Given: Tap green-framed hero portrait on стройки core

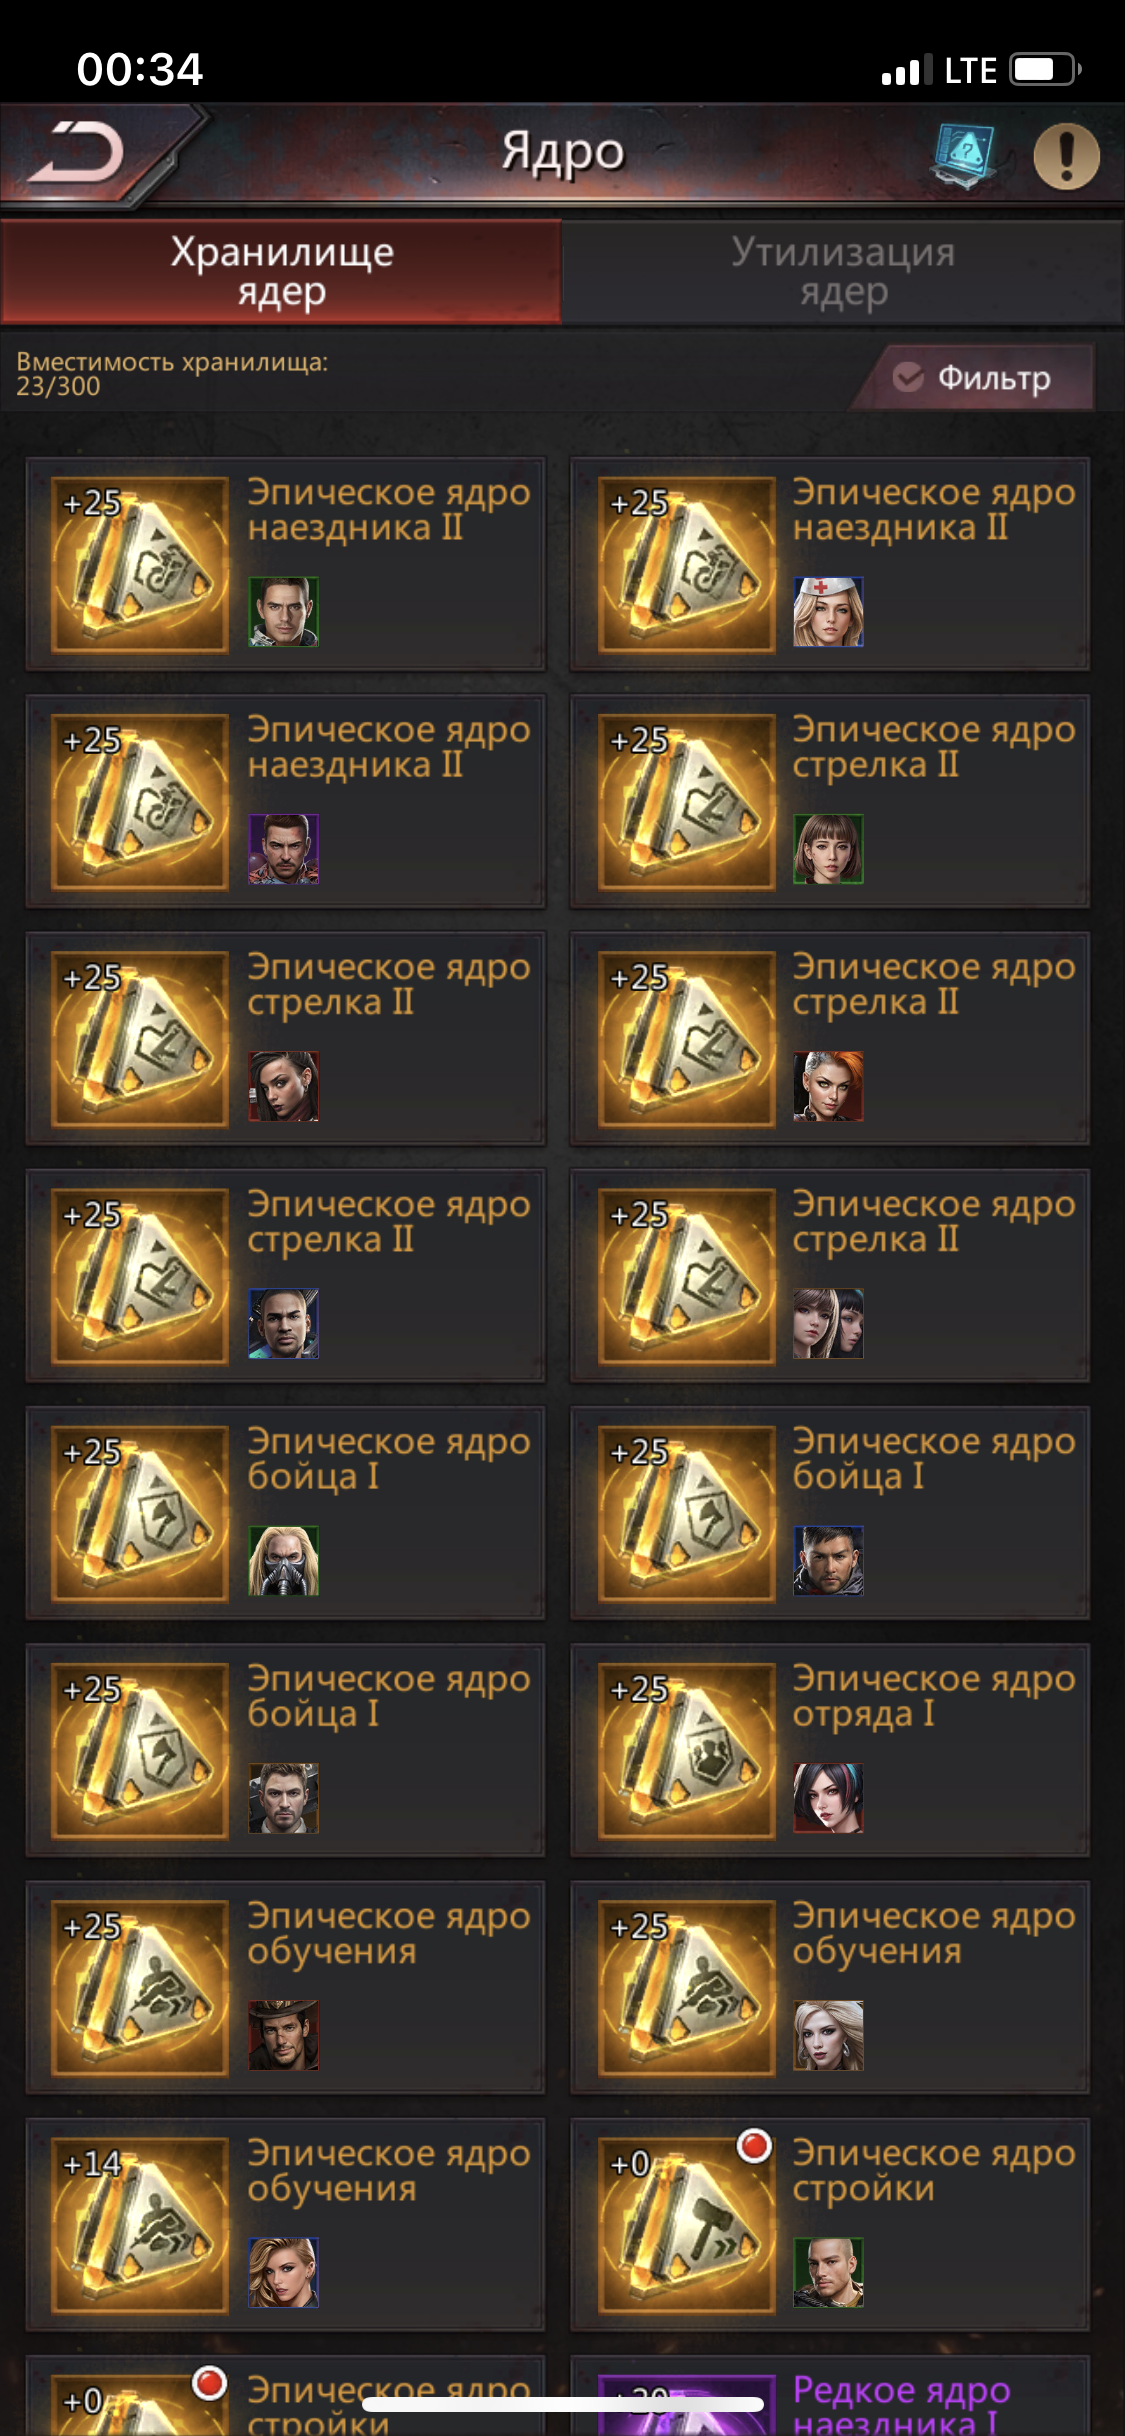Looking at the screenshot, I should click(828, 2273).
